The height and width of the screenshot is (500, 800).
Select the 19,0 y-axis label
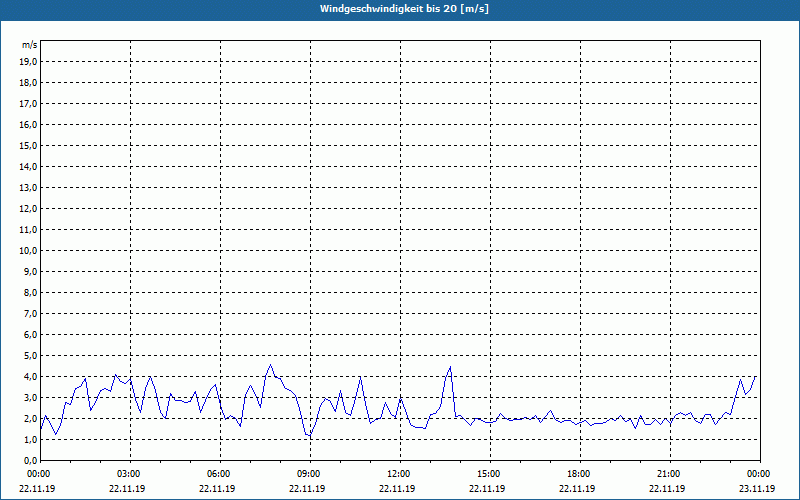pyautogui.click(x=30, y=62)
